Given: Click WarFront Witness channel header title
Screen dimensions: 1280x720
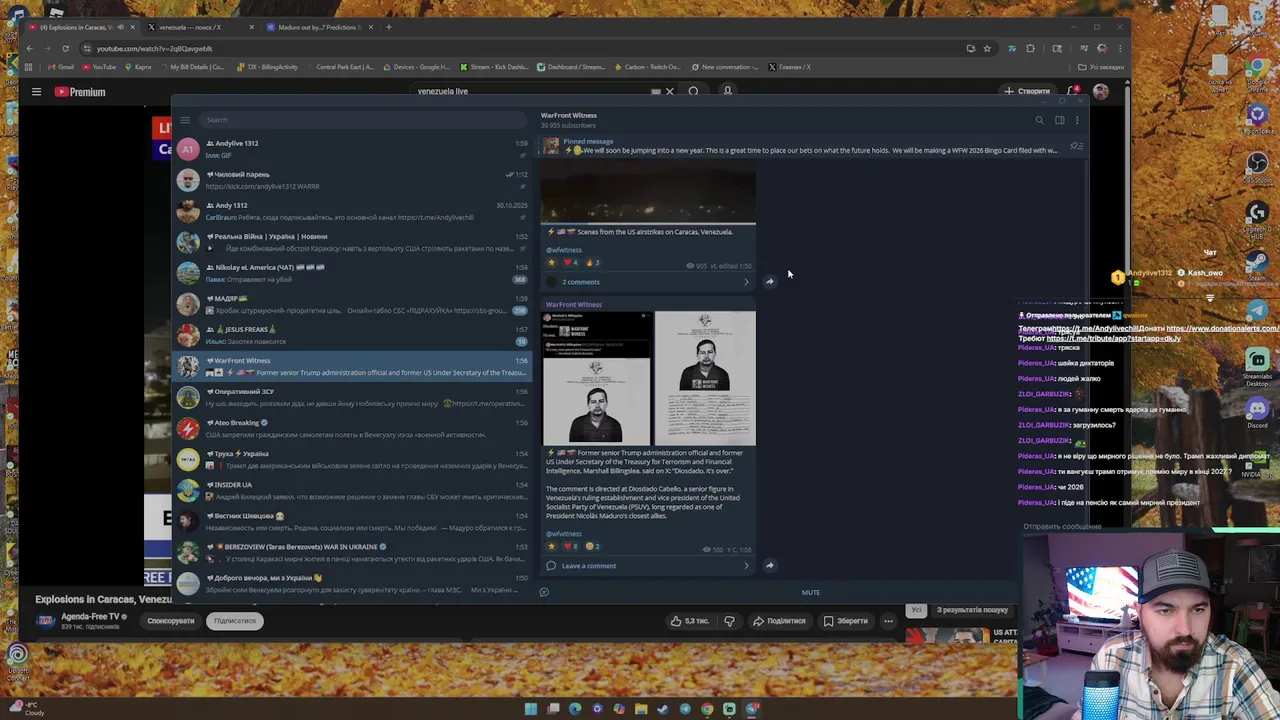Looking at the screenshot, I should [x=569, y=115].
